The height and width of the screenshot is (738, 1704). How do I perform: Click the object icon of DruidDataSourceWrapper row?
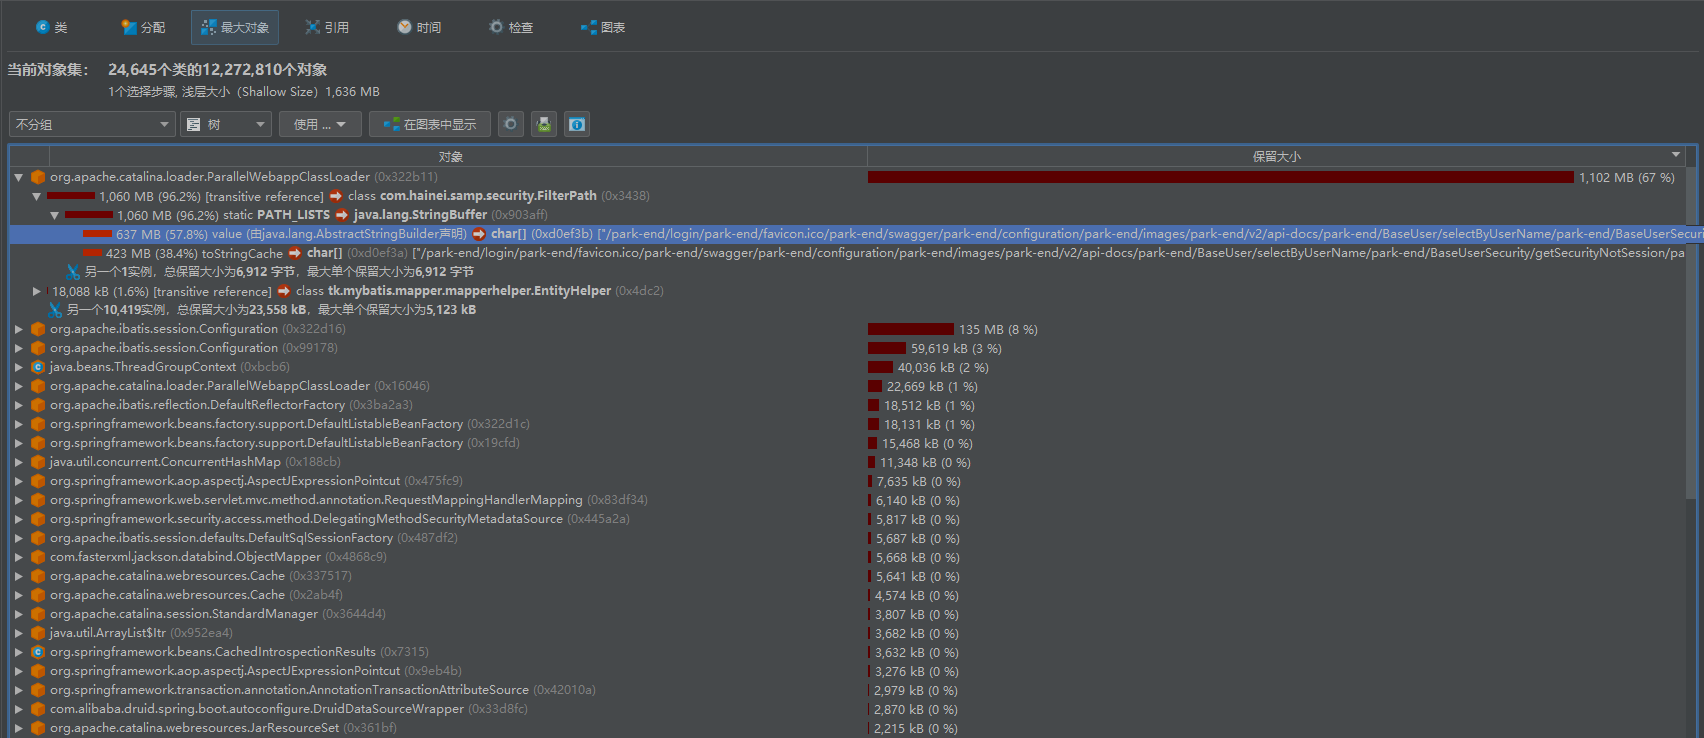click(38, 709)
